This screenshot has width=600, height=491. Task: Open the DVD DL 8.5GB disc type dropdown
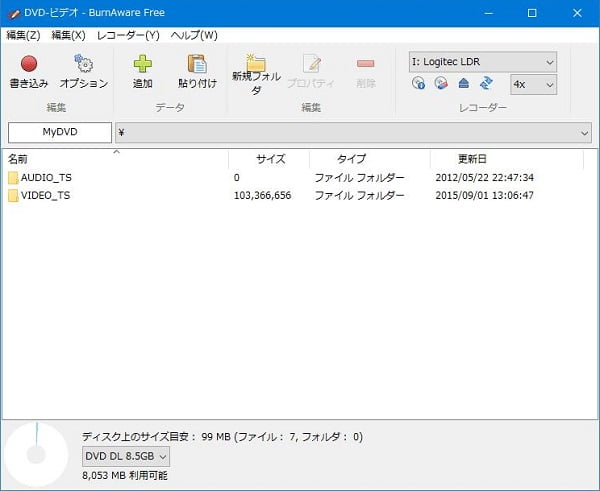[126, 456]
